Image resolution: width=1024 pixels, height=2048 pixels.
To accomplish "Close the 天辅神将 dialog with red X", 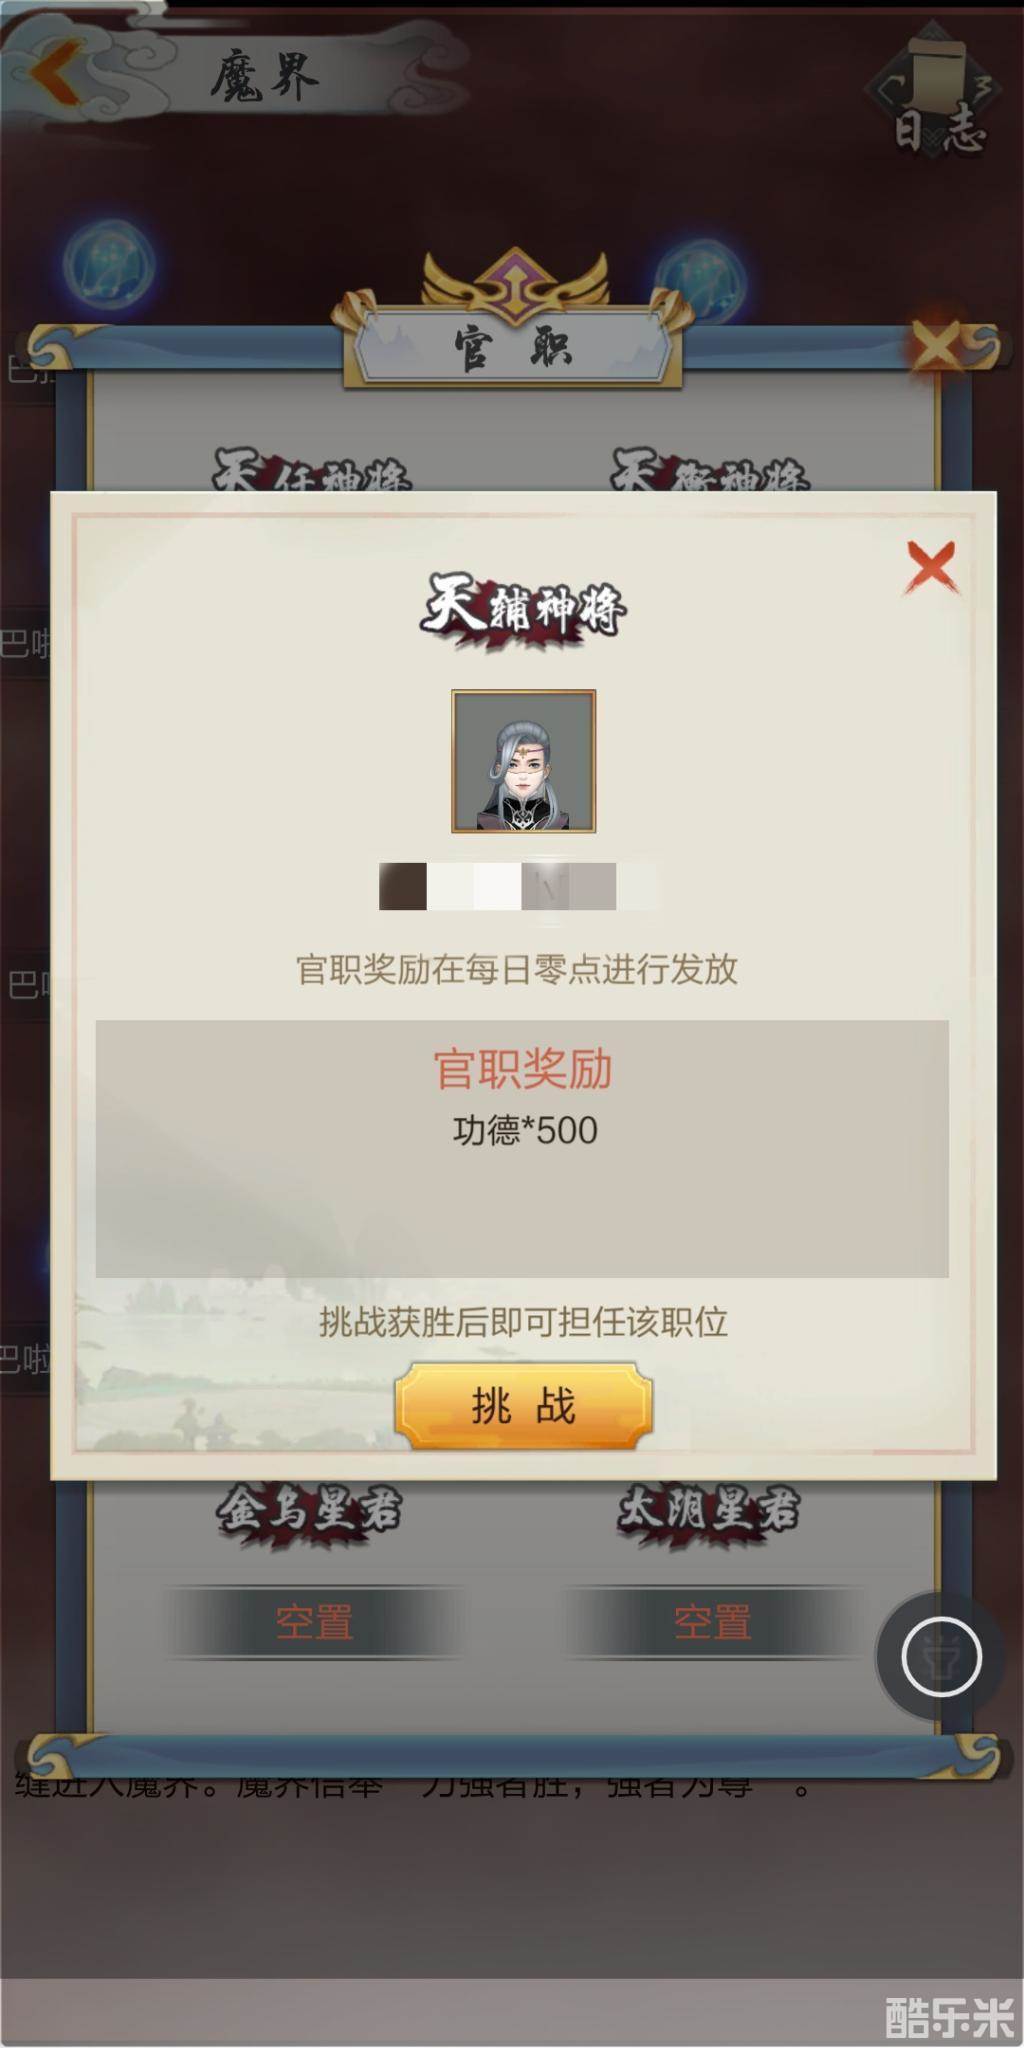I will pyautogui.click(x=931, y=567).
